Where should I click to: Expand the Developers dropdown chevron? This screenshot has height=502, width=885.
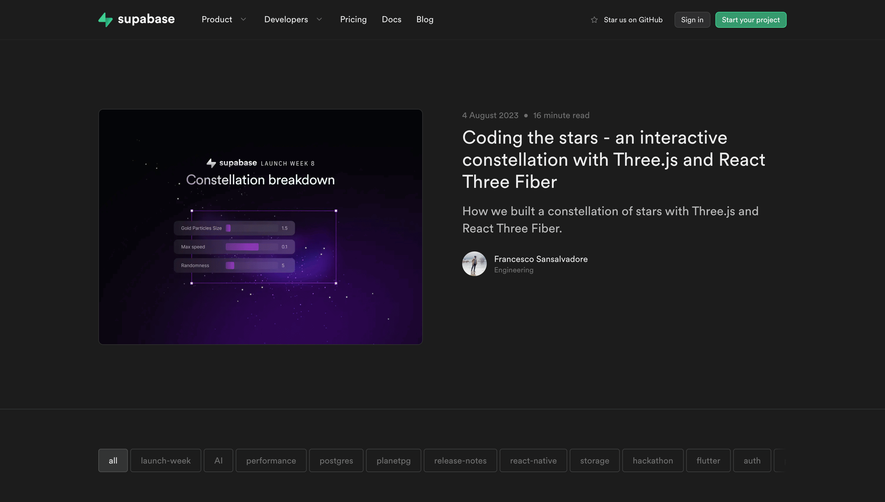pos(319,19)
